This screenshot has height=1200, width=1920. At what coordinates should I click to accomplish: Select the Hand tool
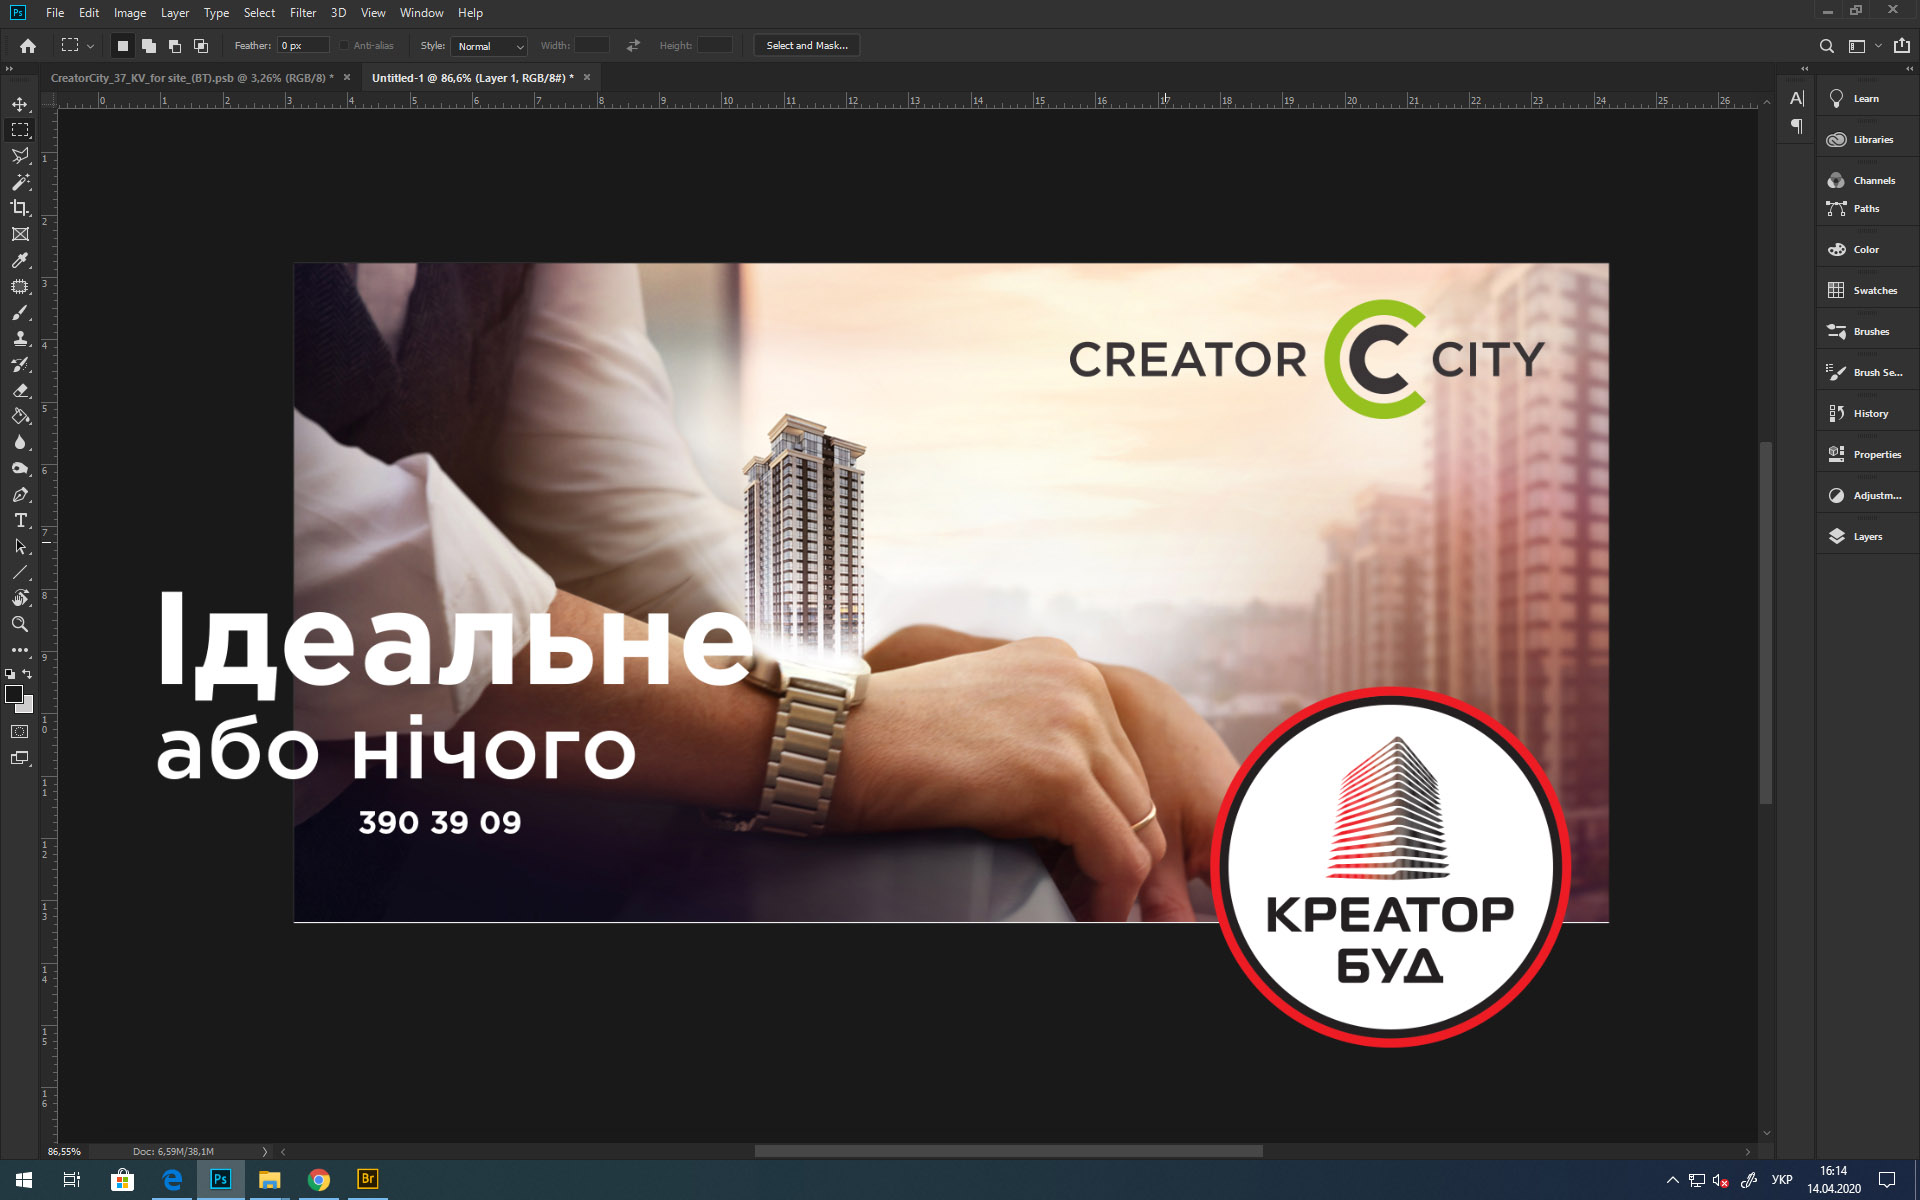20,598
